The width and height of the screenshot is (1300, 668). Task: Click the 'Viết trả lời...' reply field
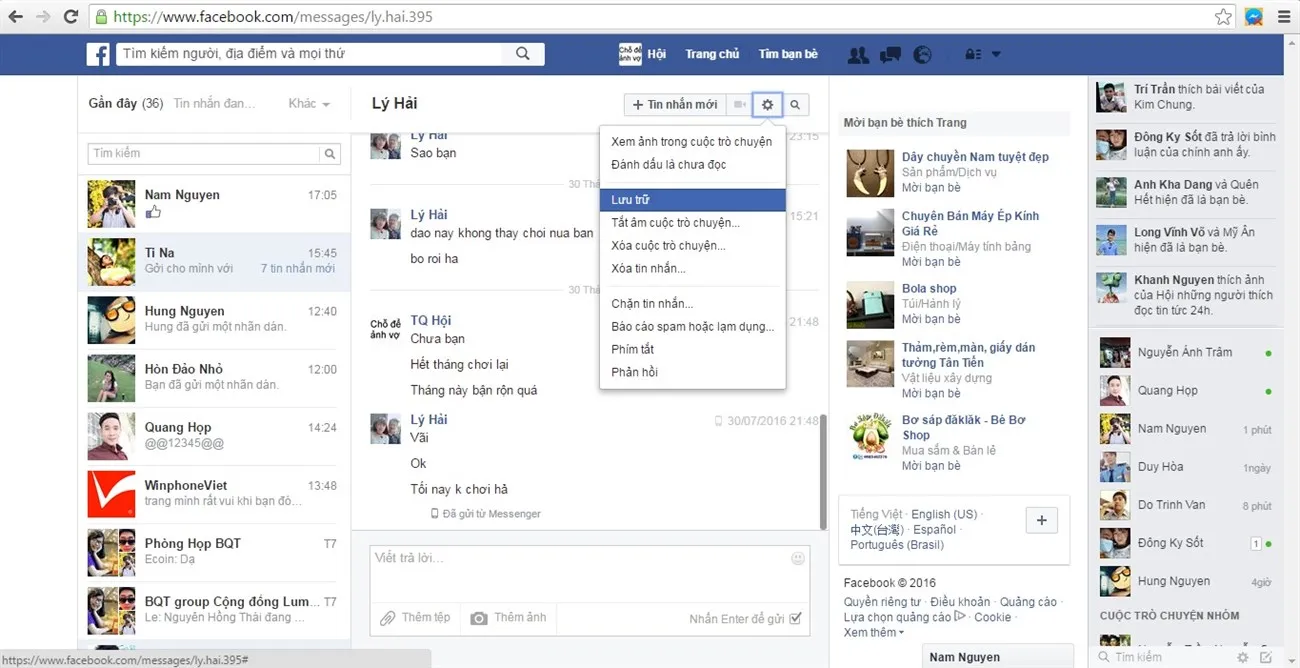580,572
